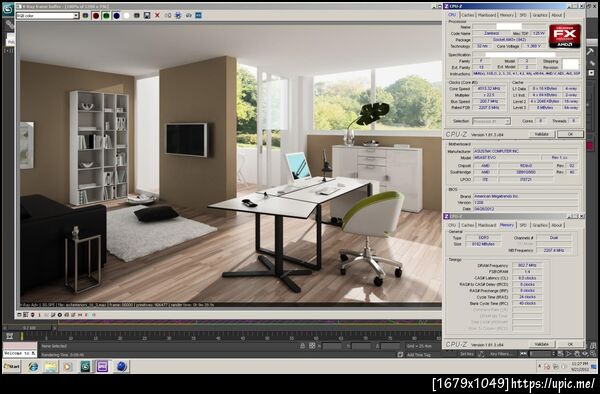Screen dimensions: 600x394
Task: Open Windows Explorer folder taskbar icon
Action: point(50,366)
